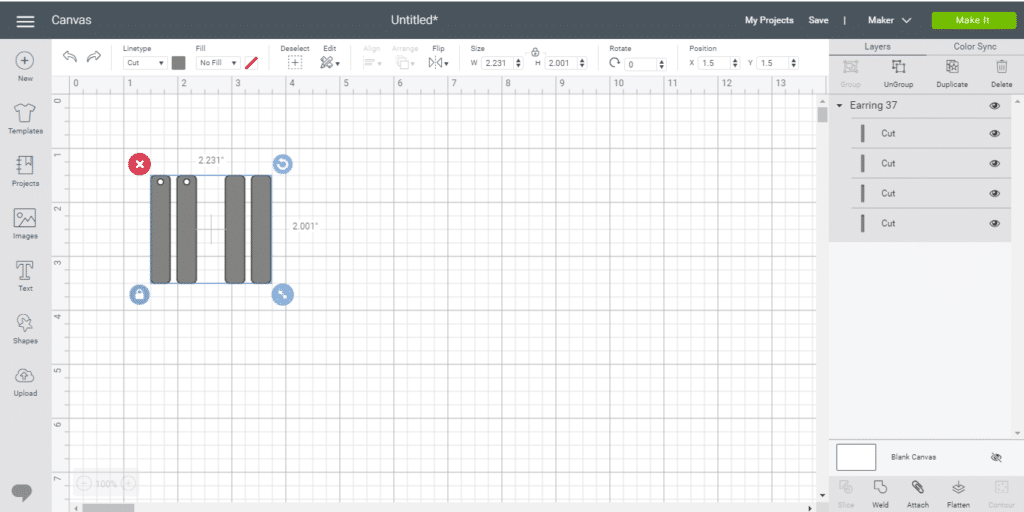Open the hamburger main menu
The height and width of the screenshot is (512, 1024).
(x=26, y=21)
